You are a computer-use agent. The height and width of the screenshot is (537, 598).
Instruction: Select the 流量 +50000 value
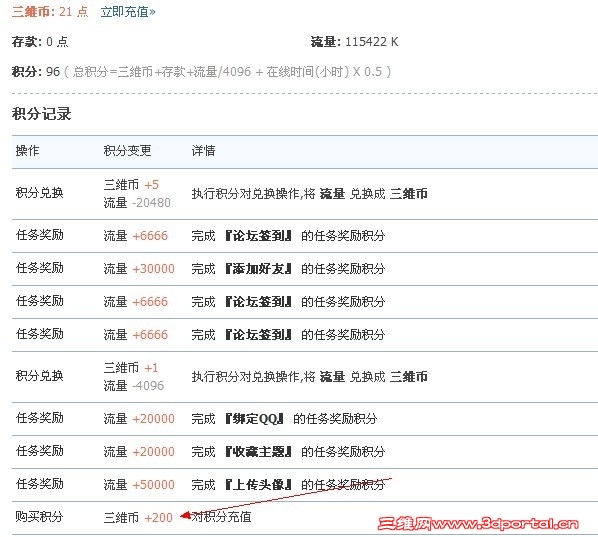pos(139,485)
